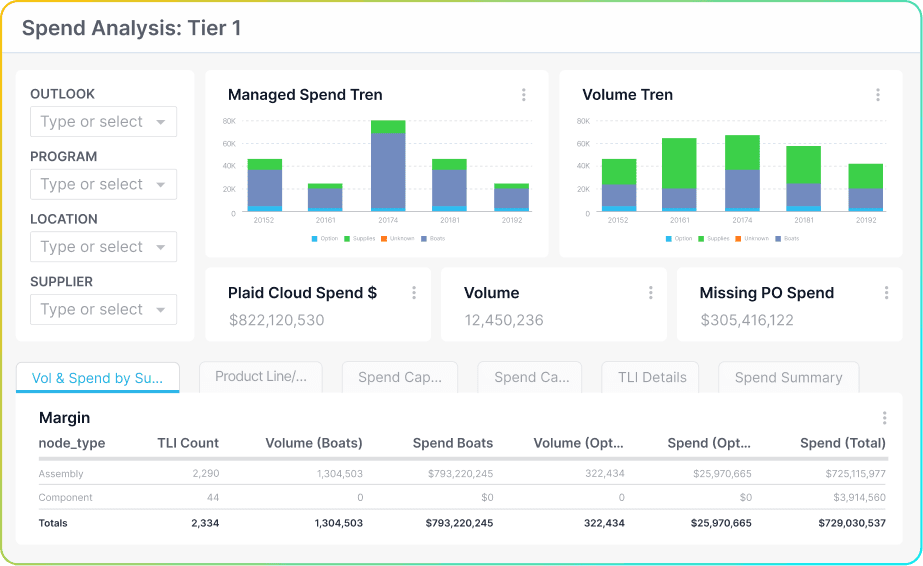Open Missing PO Spend card menu
Viewport: 923px width, 566px height.
coord(886,292)
